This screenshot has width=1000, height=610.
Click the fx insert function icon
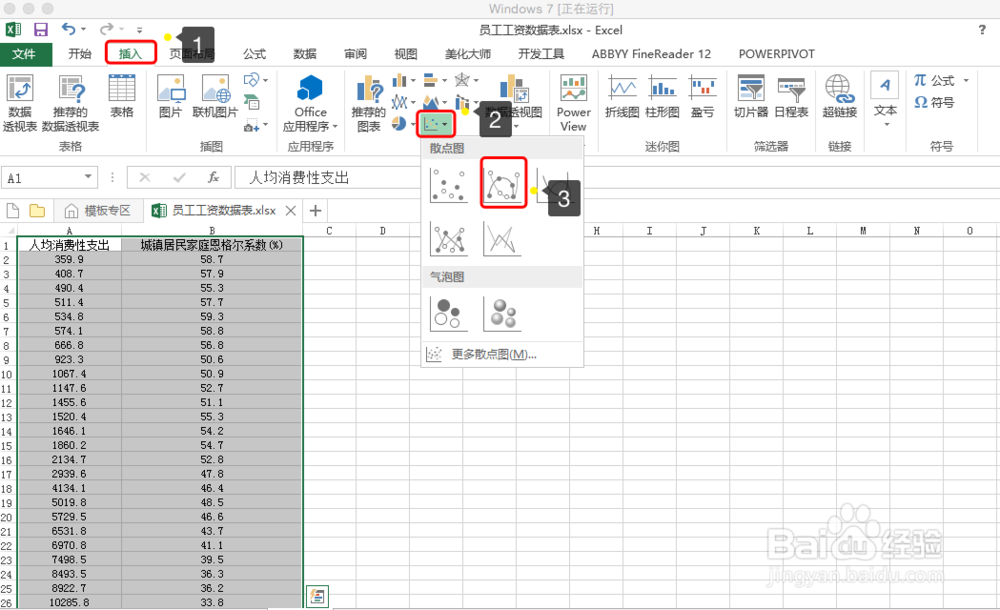213,177
